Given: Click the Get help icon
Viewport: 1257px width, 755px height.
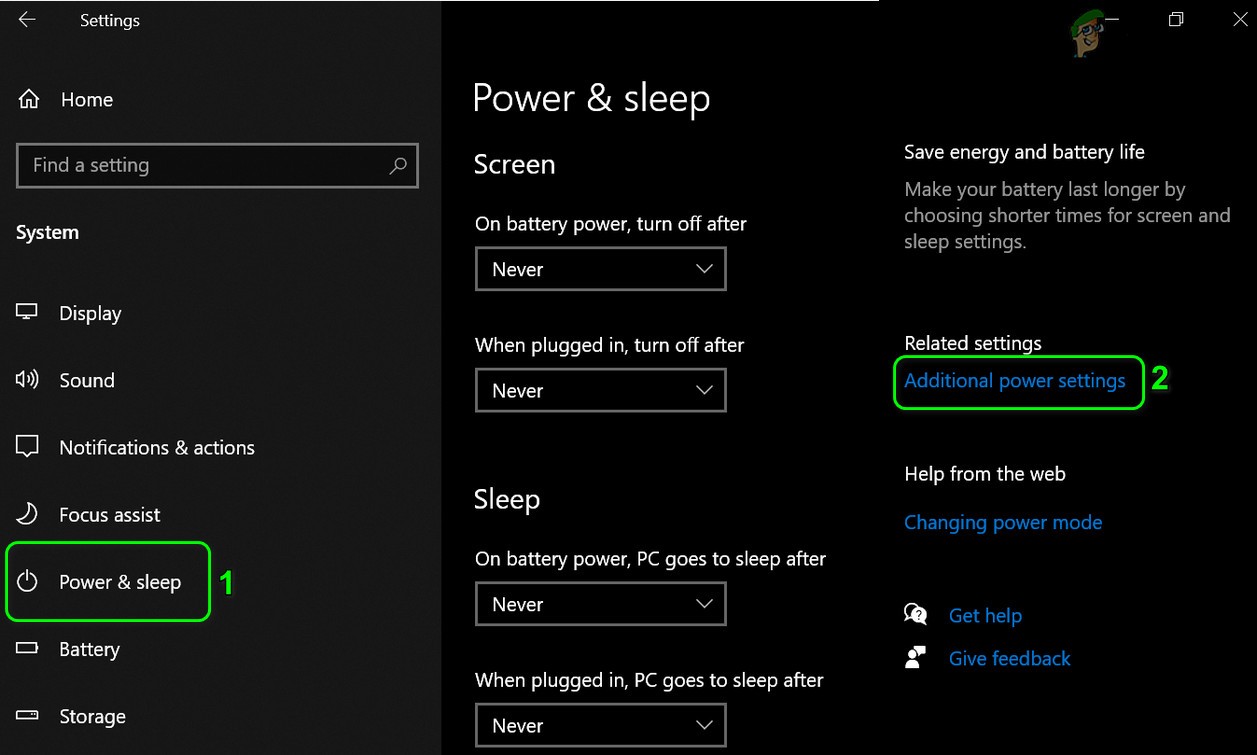Looking at the screenshot, I should click(x=915, y=615).
